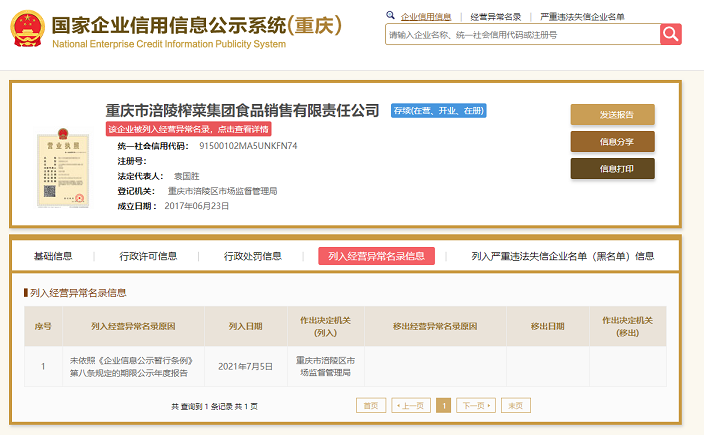This screenshot has height=435, width=704.
Task: Click the 下一页 next page button
Action: pyautogui.click(x=476, y=405)
